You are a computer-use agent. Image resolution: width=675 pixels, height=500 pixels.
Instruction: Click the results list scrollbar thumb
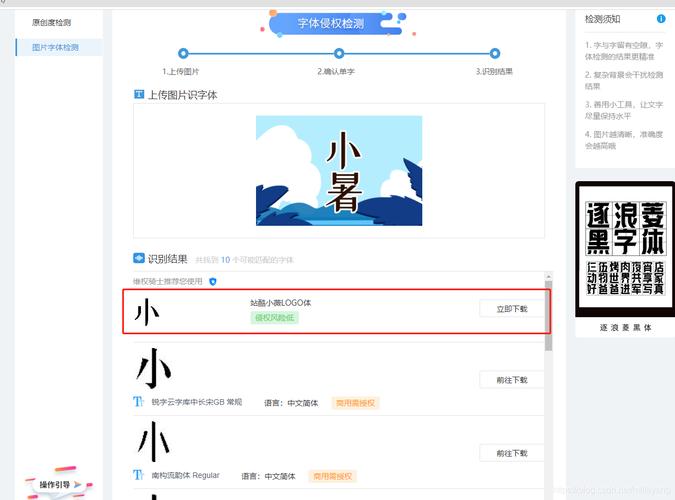pyautogui.click(x=548, y=315)
